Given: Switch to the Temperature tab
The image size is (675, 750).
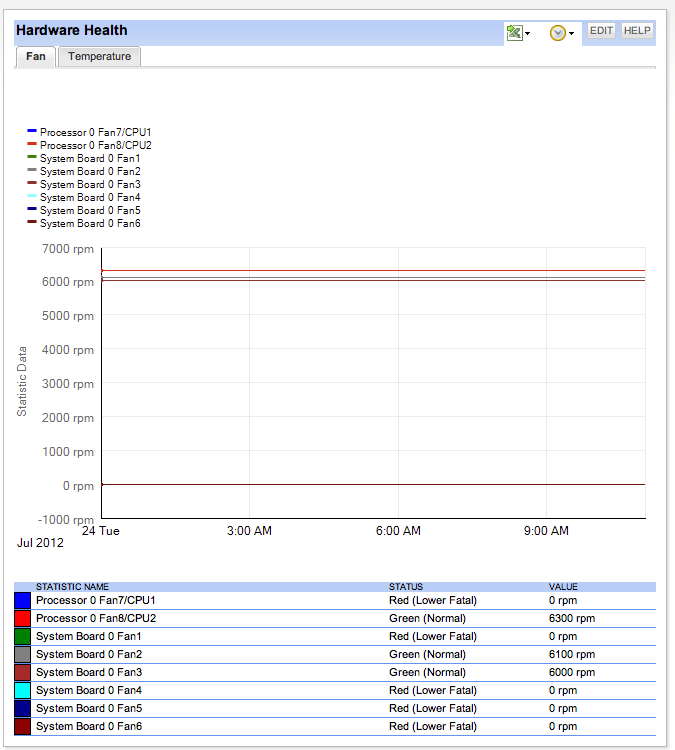Looking at the screenshot, I should (x=99, y=56).
